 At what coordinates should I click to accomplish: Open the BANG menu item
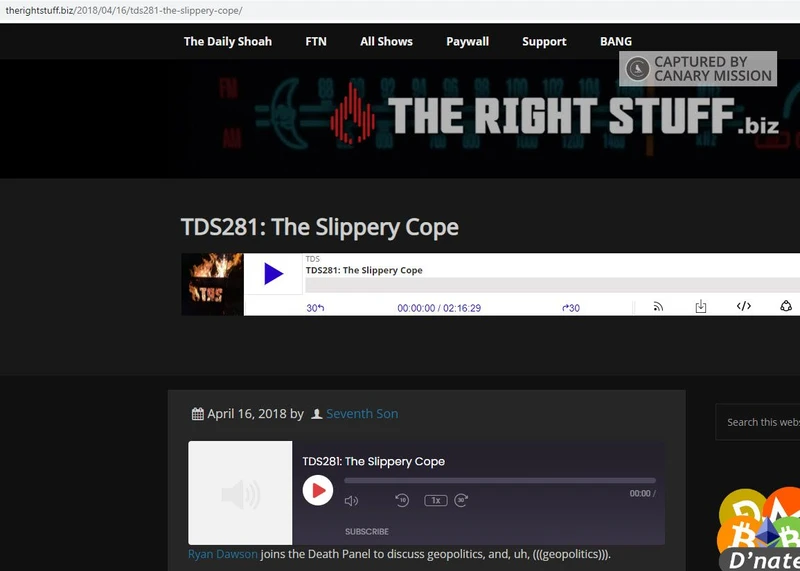616,41
